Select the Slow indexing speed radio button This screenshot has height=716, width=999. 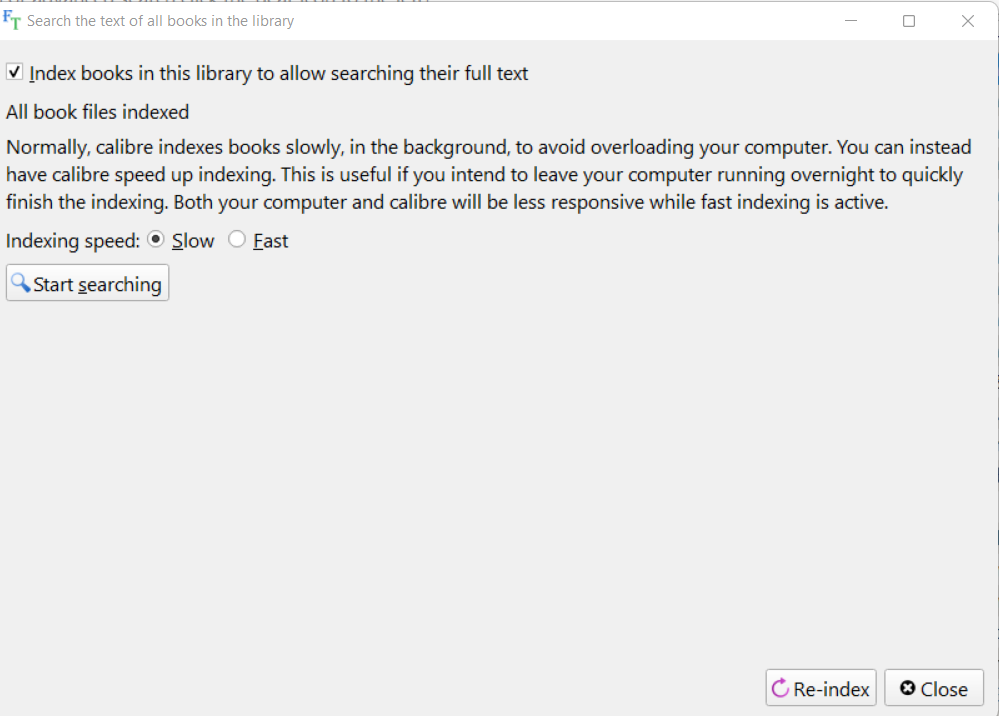[155, 240]
